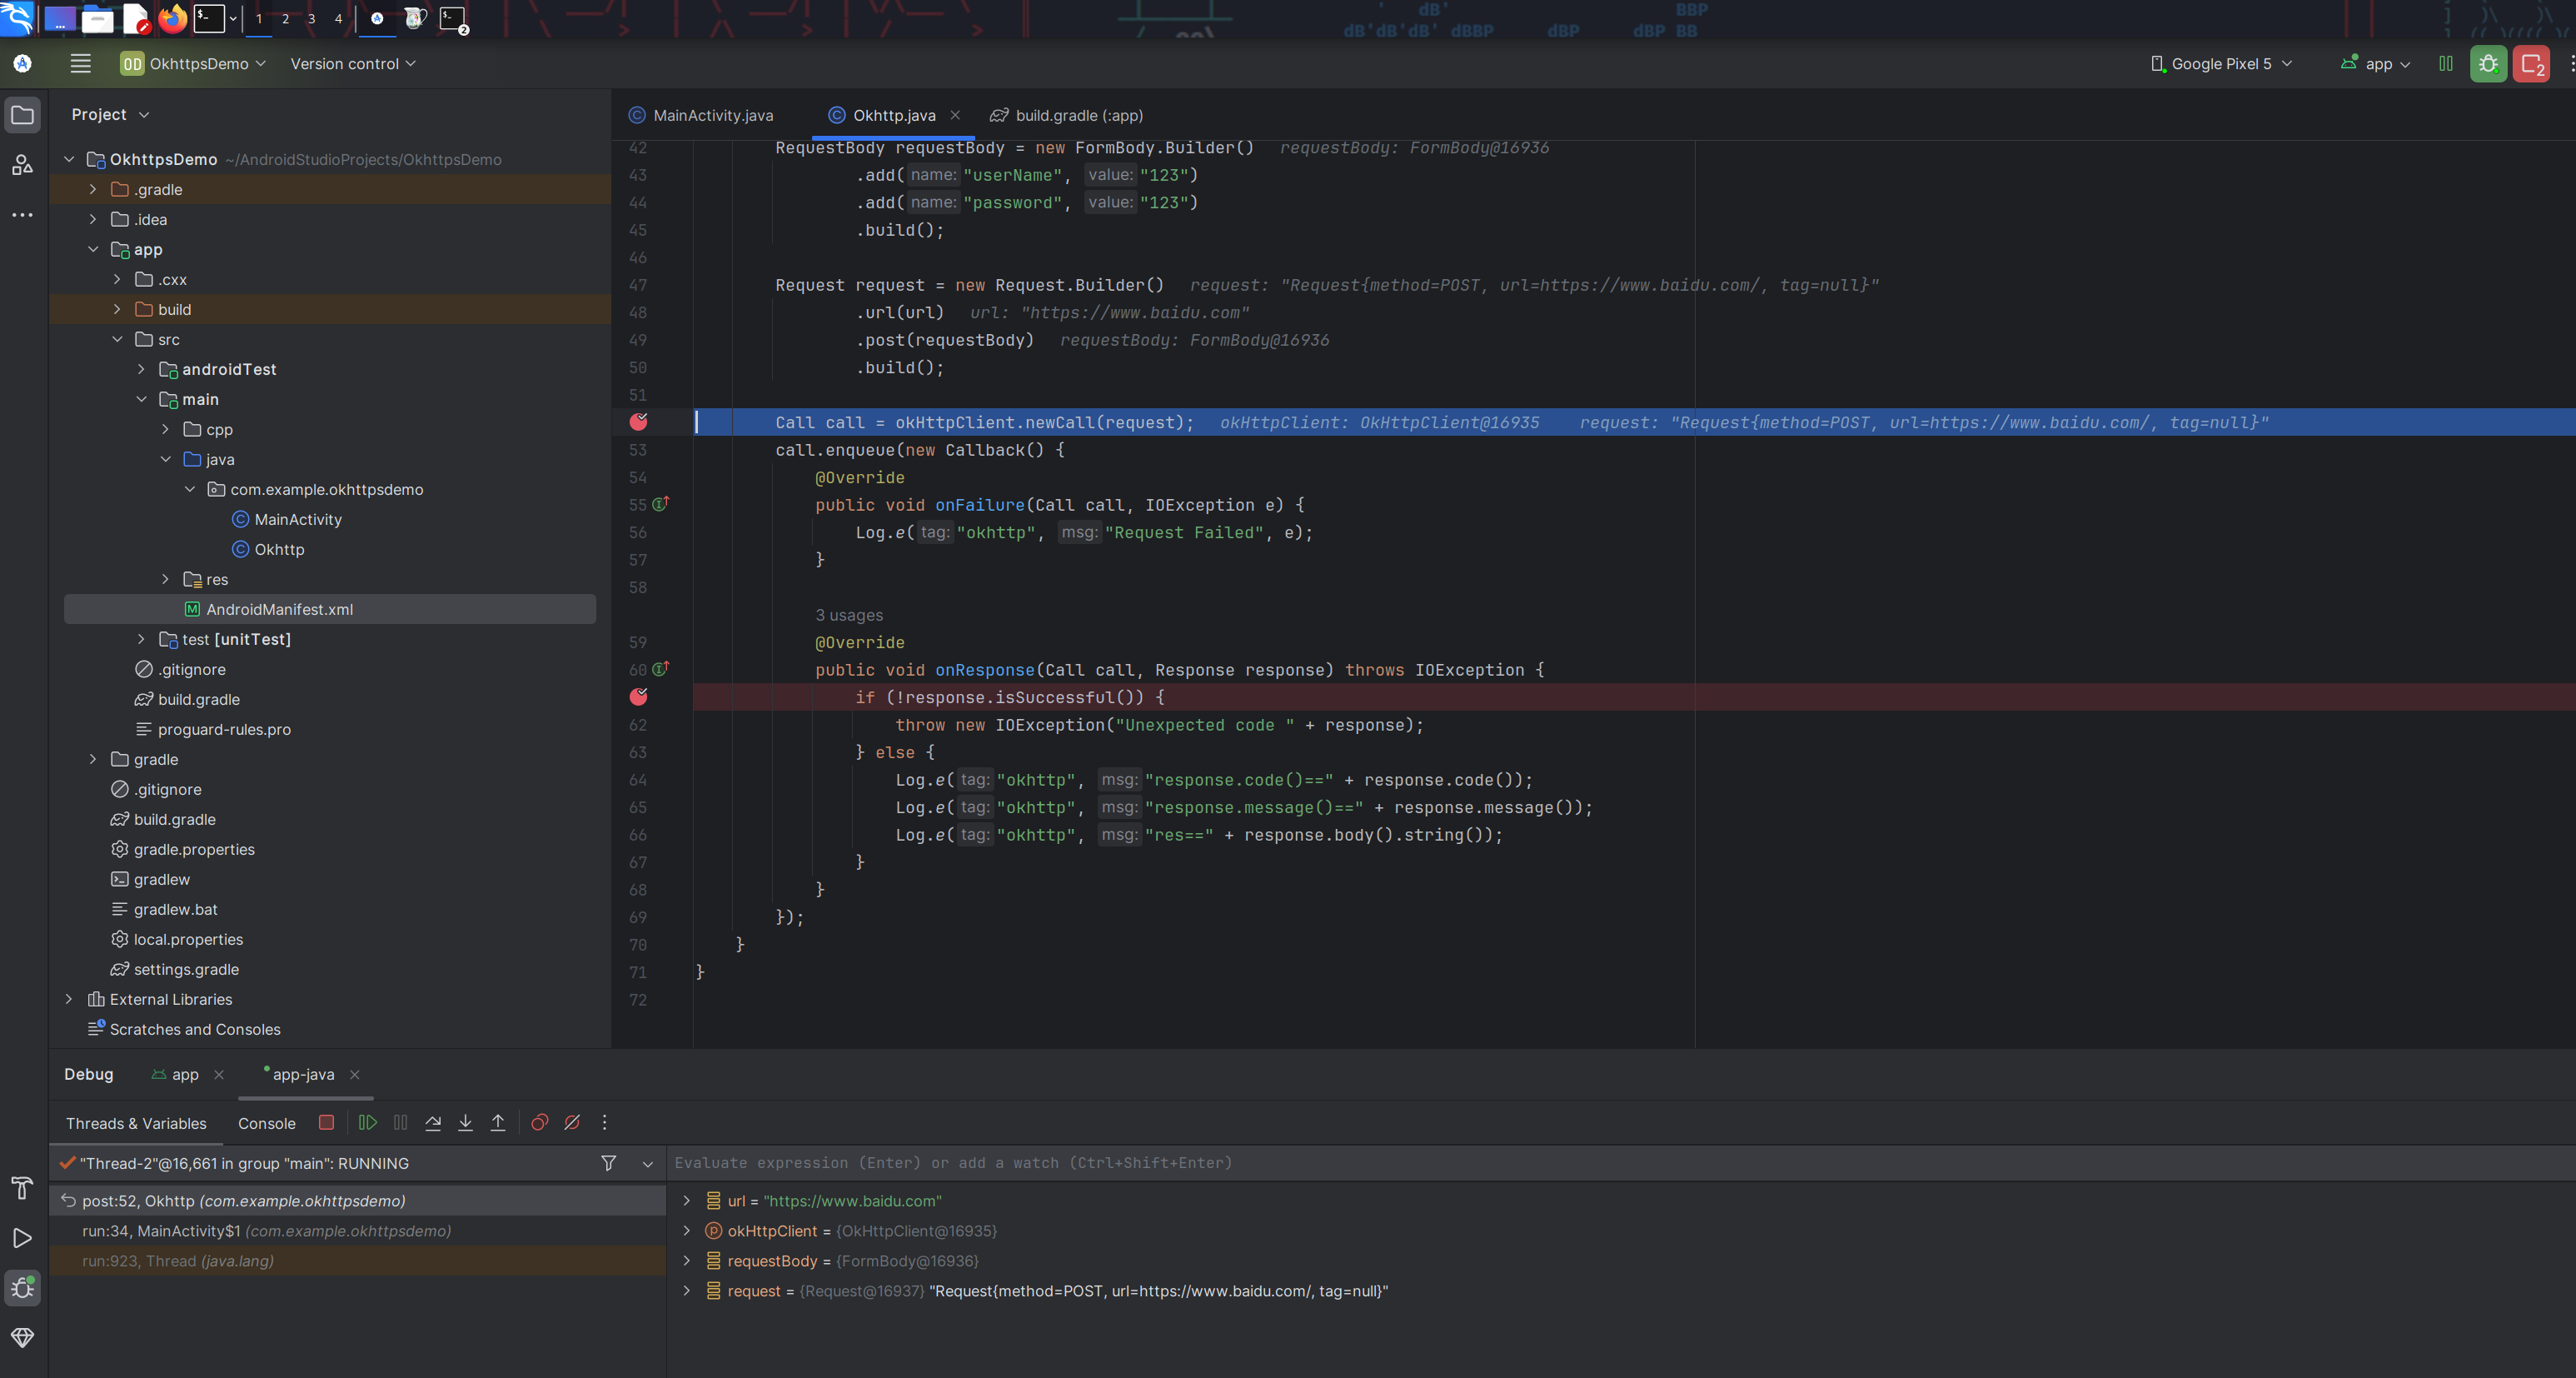Click the Apply Changes icon
Image resolution: width=2576 pixels, height=1378 pixels.
click(2446, 64)
